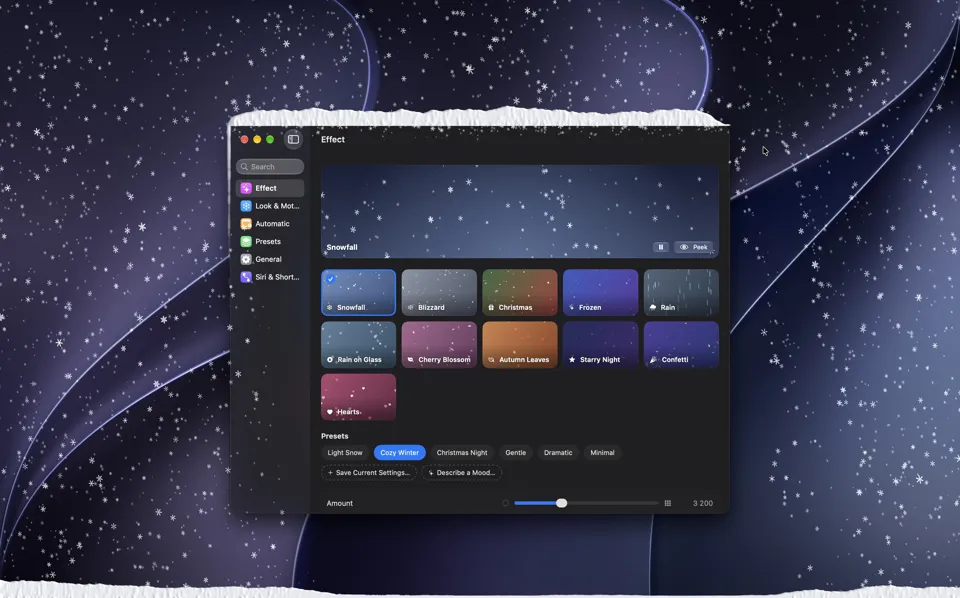960x598 pixels.
Task: Select the Christmas effect tile
Action: (520, 293)
